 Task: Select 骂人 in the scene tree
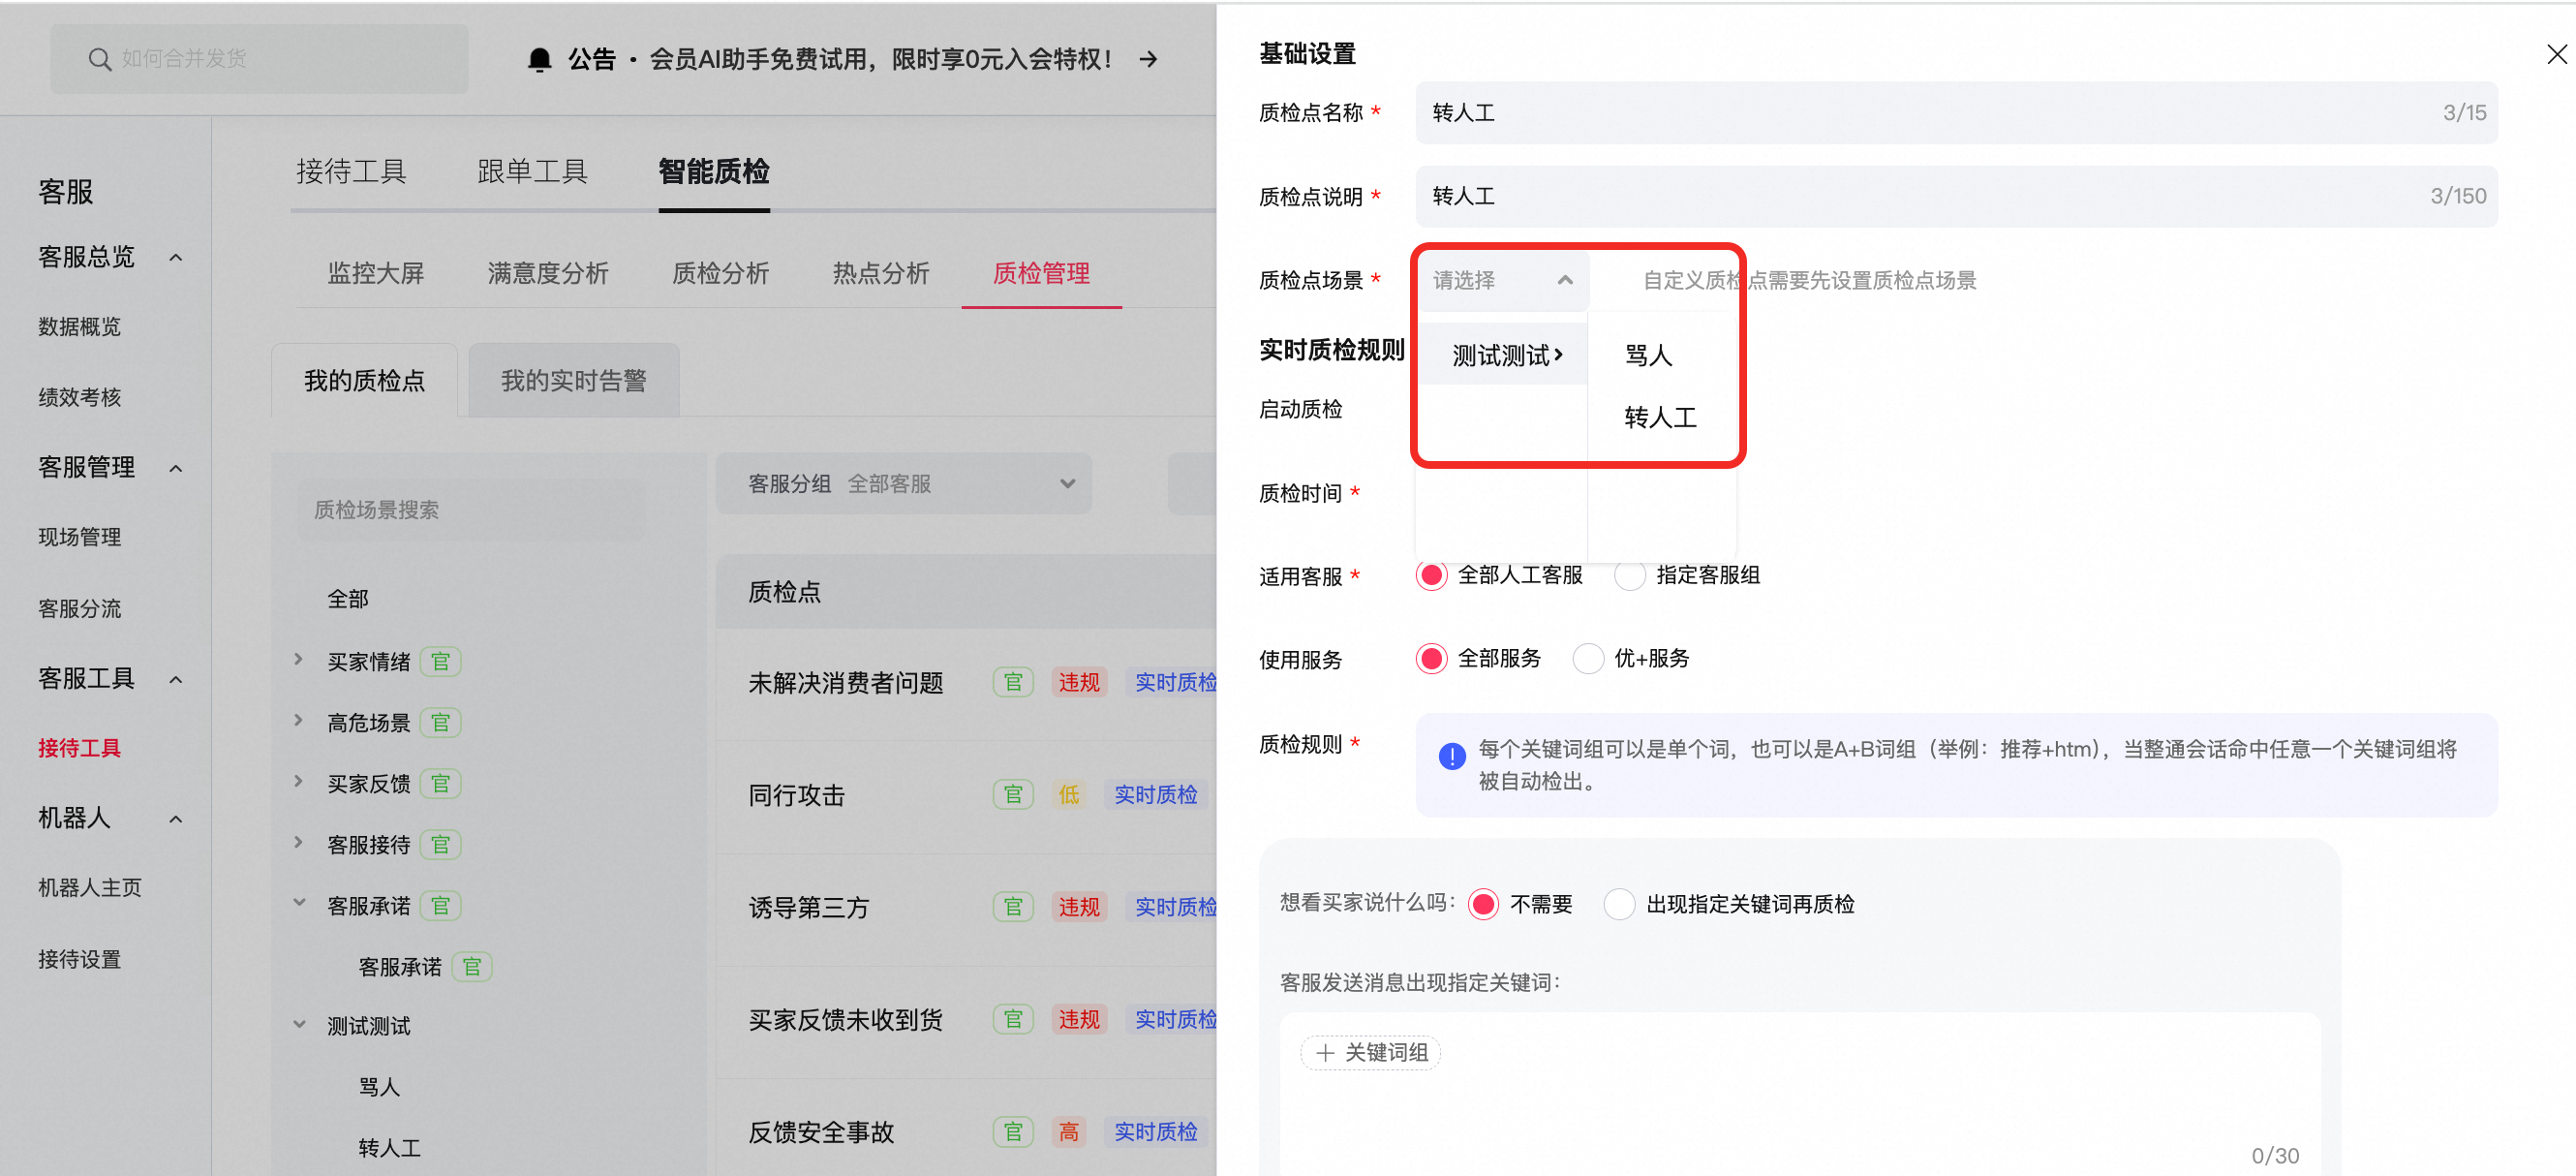coord(379,1087)
